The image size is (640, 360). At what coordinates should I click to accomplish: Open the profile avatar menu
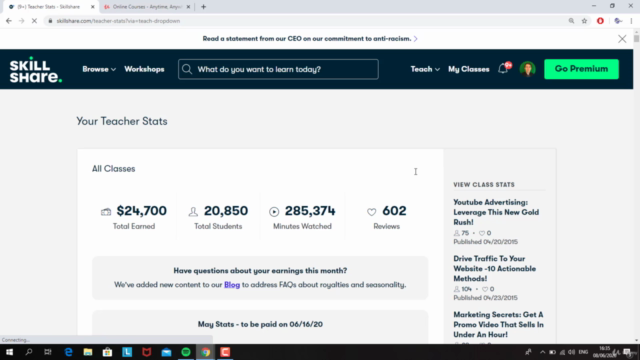click(x=527, y=69)
